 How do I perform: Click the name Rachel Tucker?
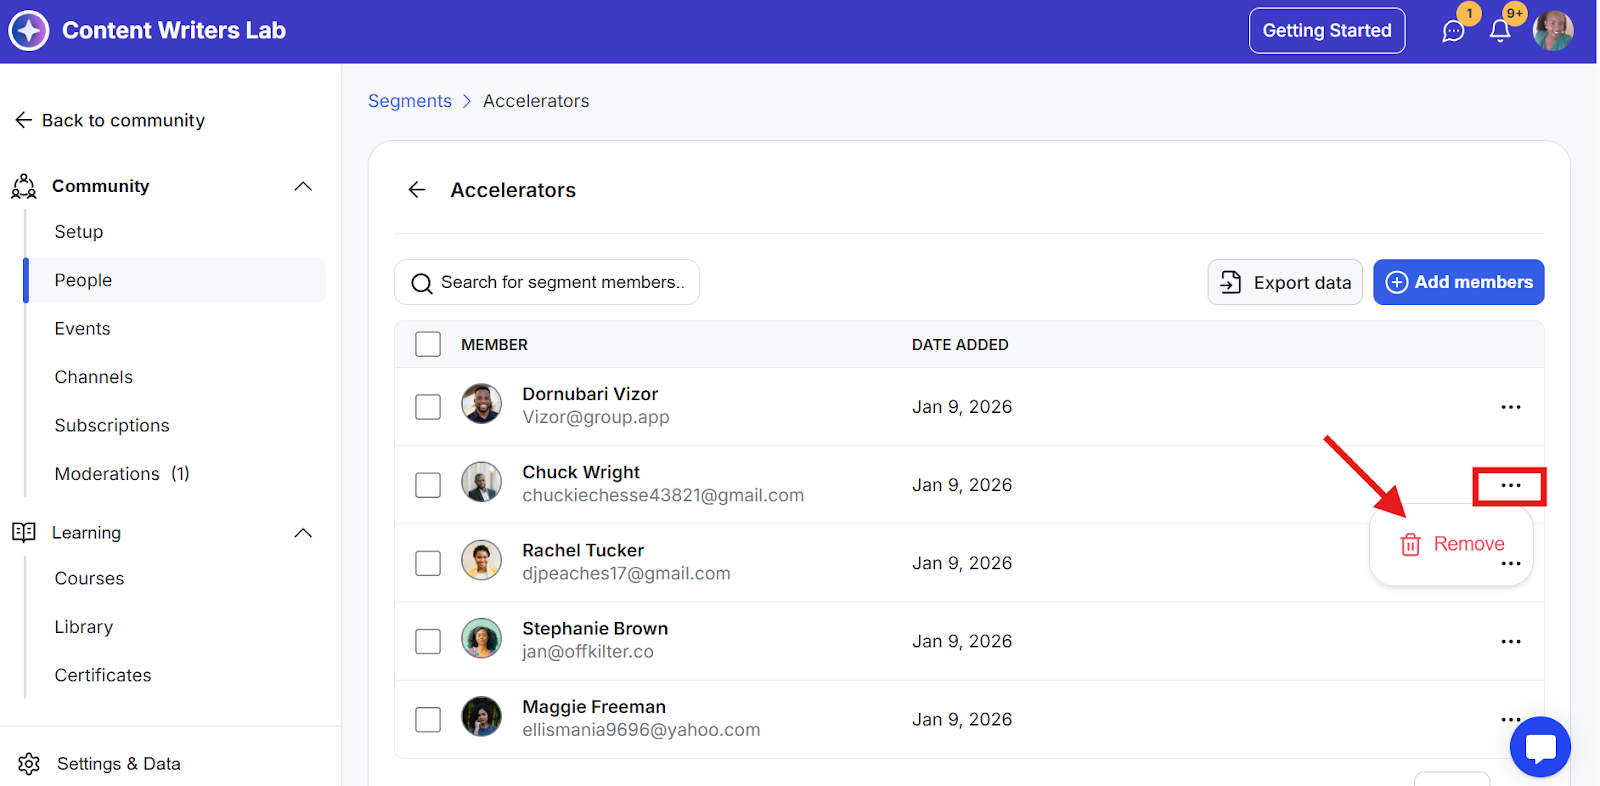click(583, 550)
